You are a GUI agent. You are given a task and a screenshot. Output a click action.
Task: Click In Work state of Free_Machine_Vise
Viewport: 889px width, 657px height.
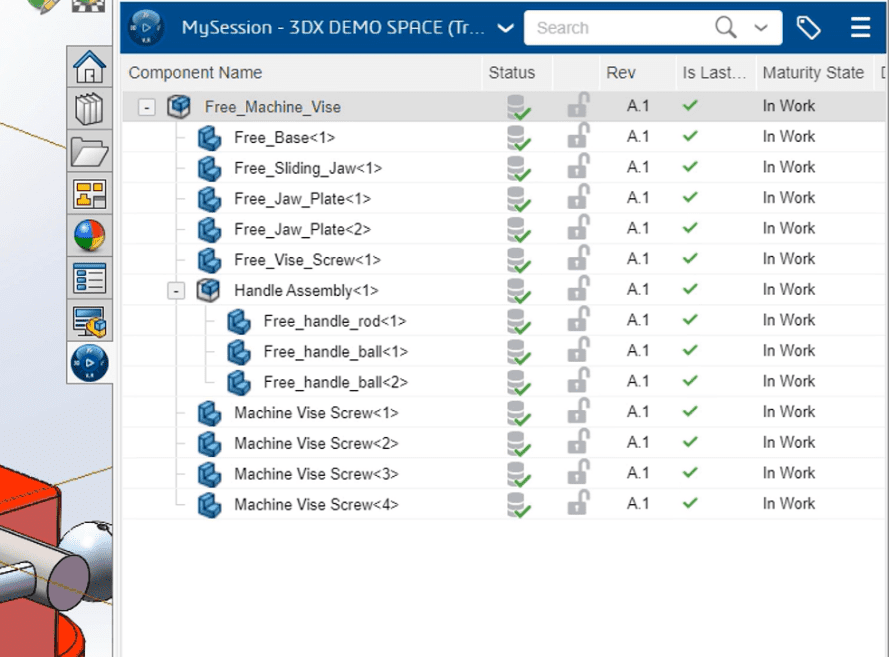coord(789,106)
